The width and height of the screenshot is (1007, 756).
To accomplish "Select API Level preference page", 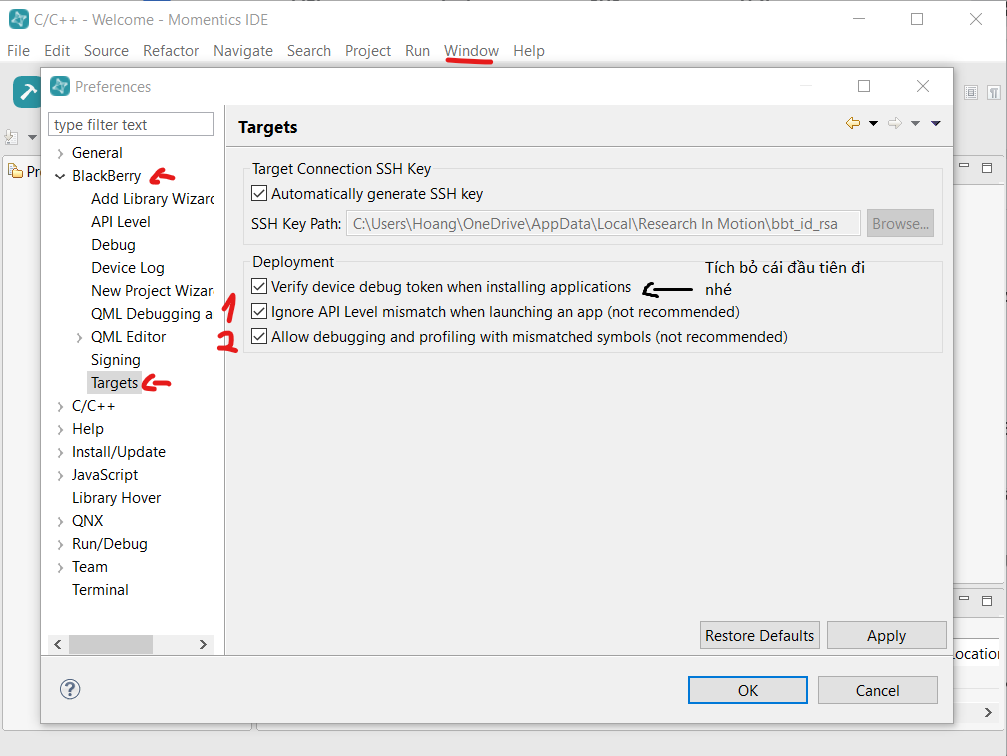I will (121, 222).
